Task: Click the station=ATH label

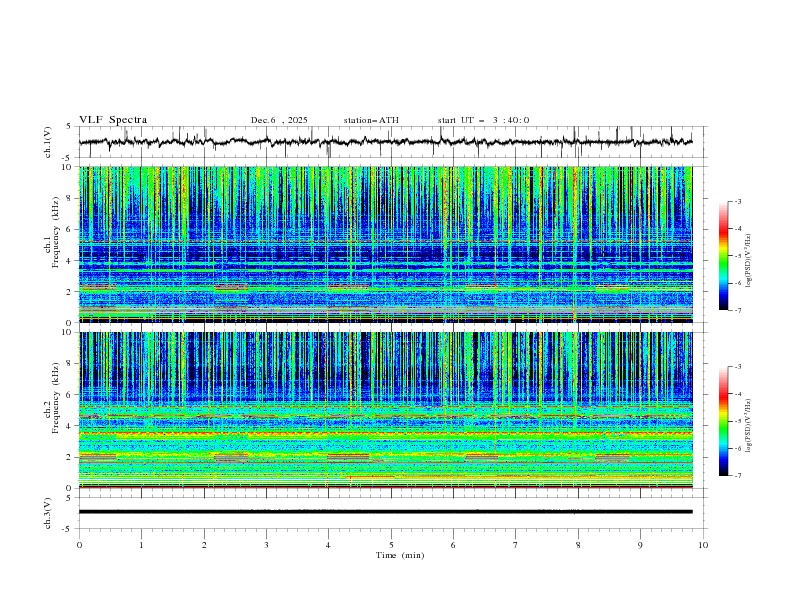Action: tap(371, 120)
